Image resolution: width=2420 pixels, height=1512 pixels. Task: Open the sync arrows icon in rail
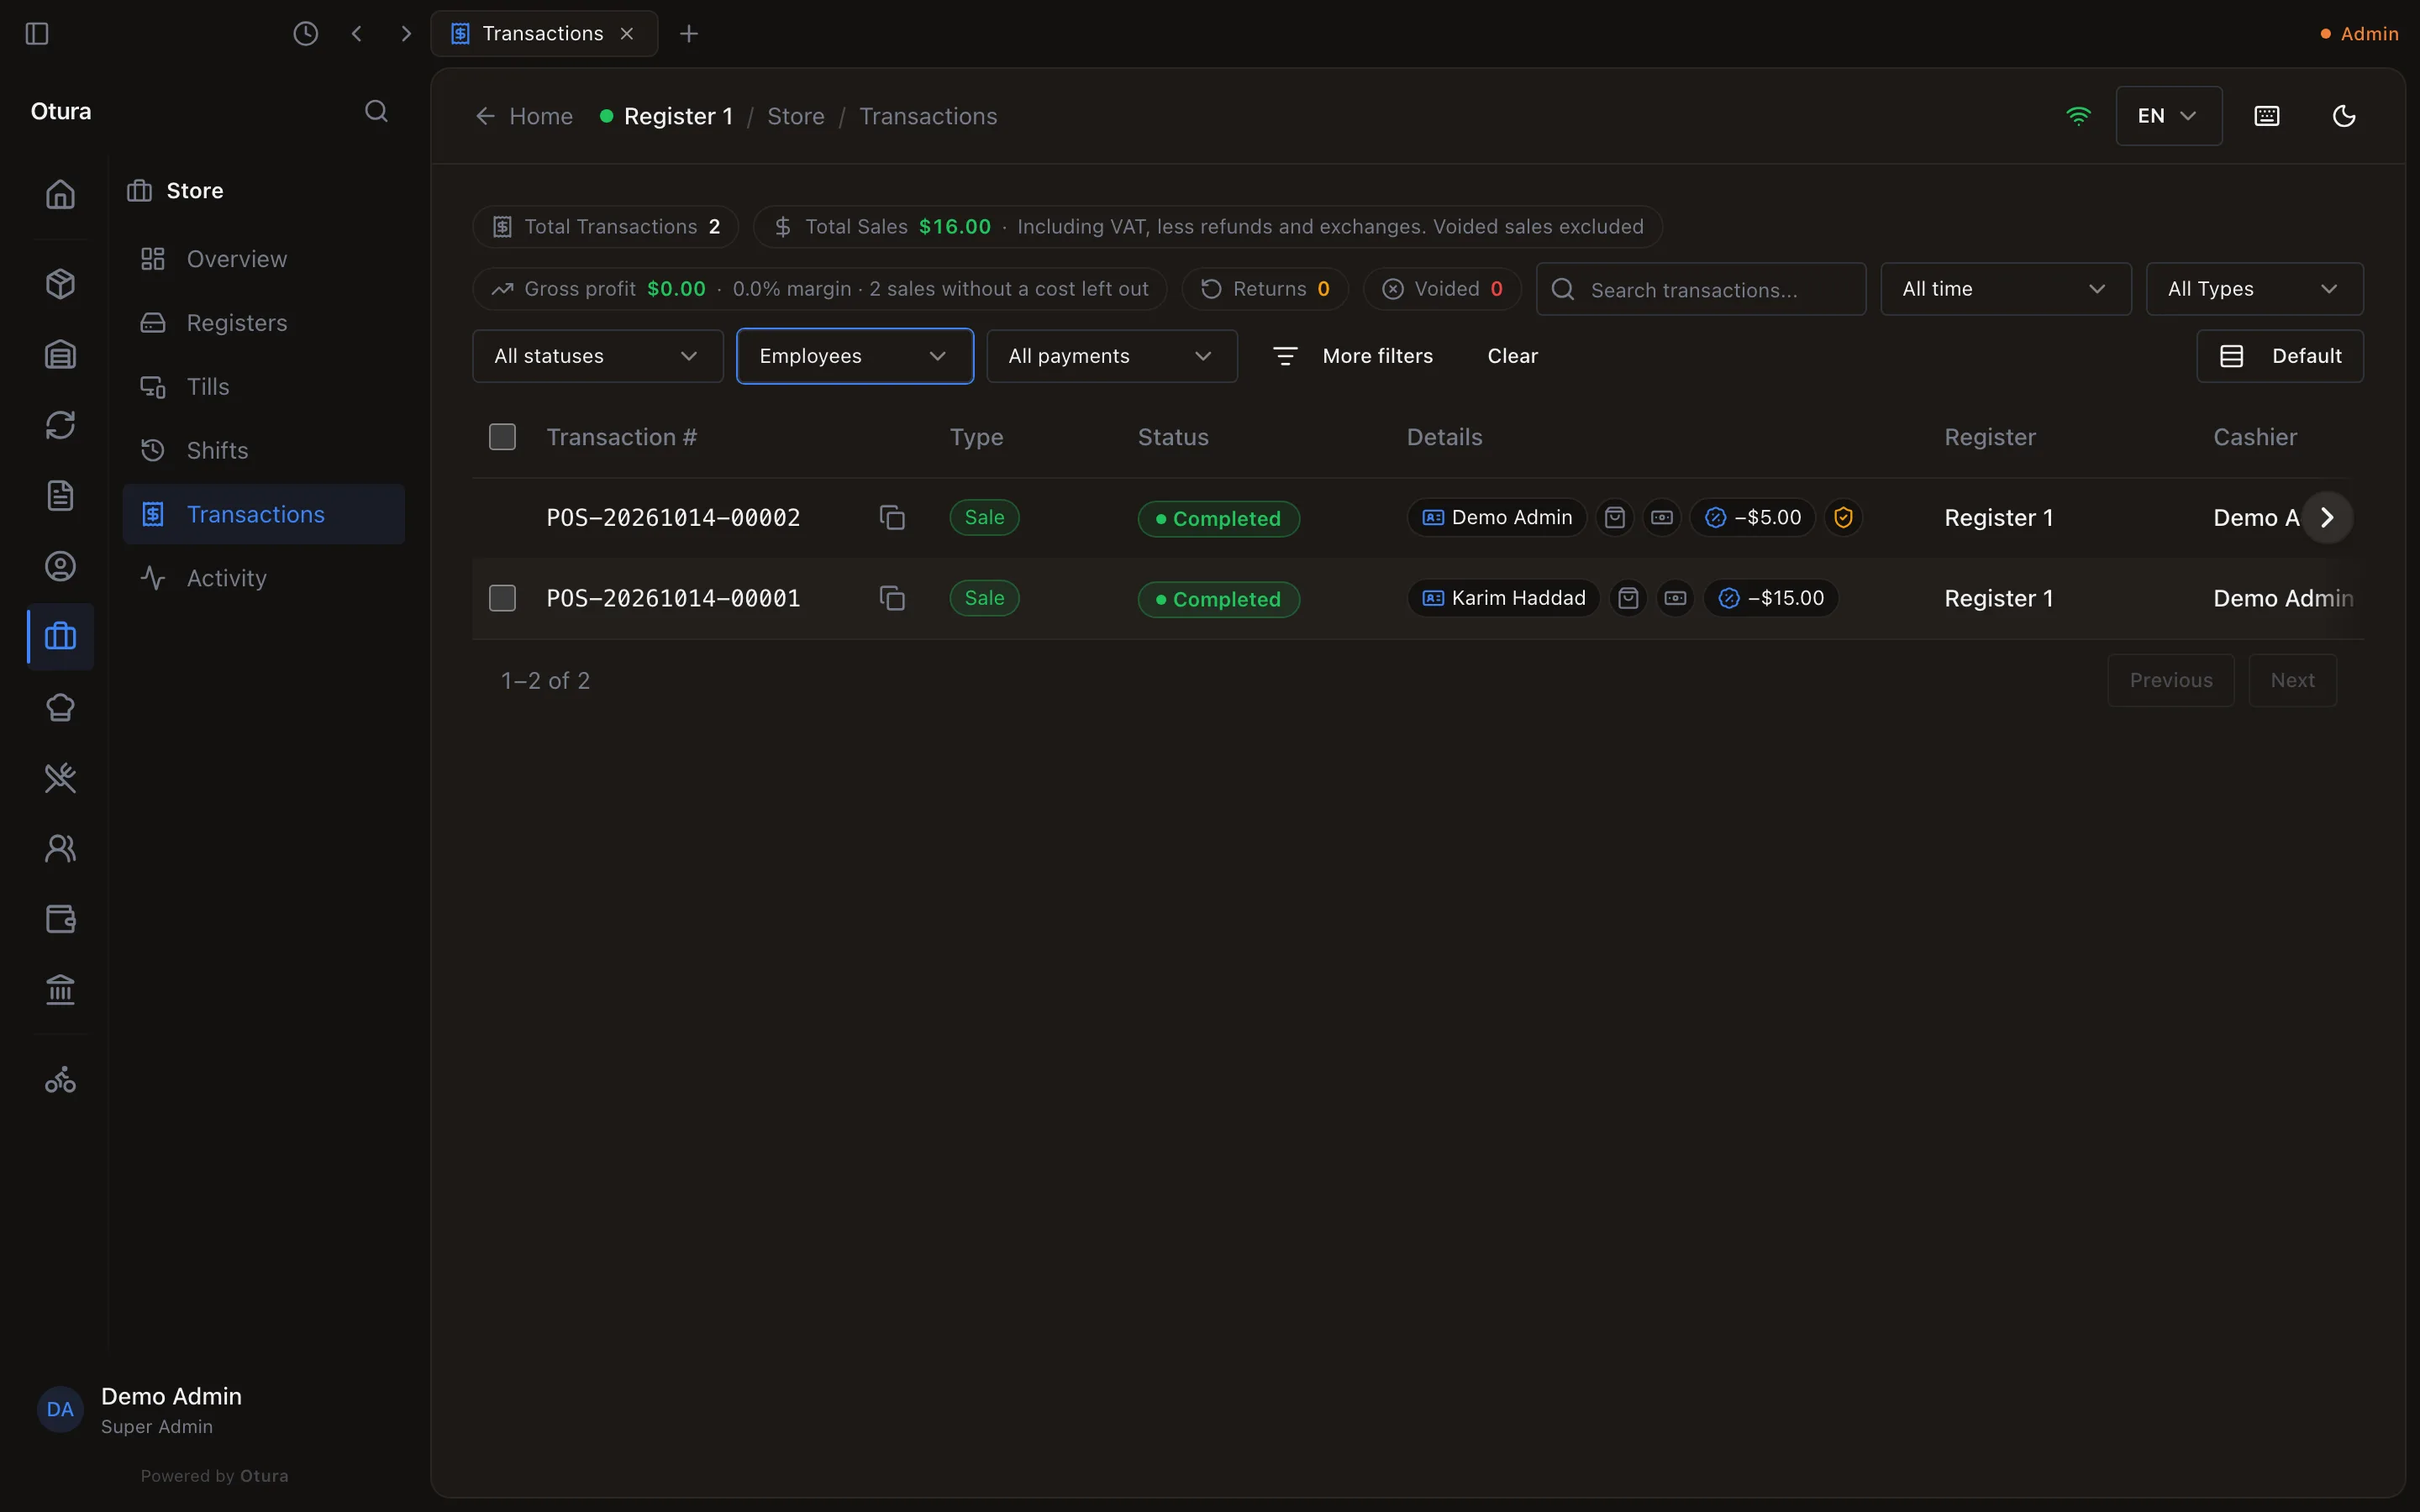tap(60, 425)
